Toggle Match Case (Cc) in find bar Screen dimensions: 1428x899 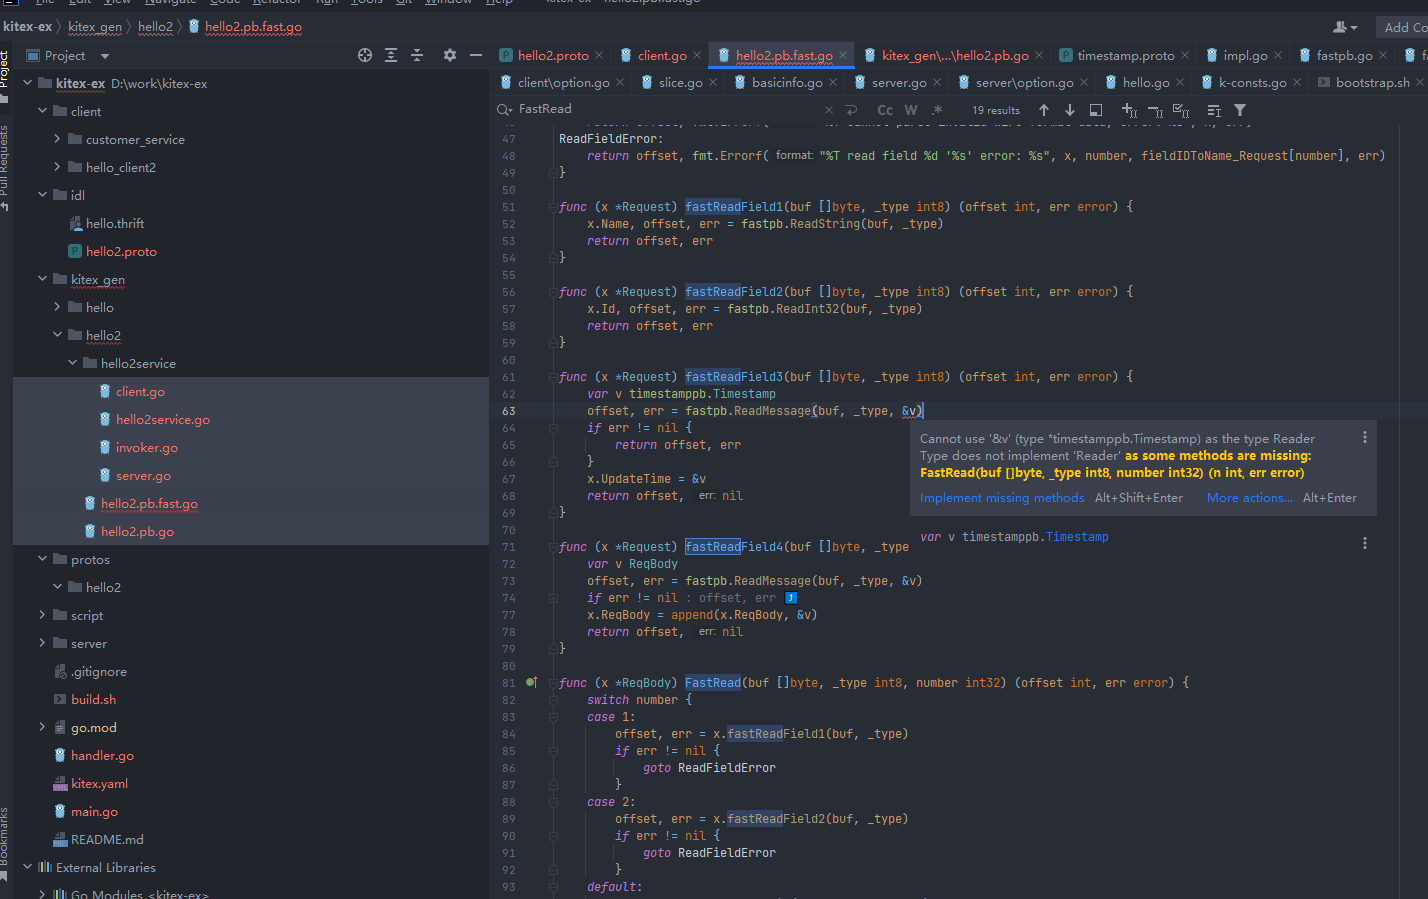tap(885, 110)
